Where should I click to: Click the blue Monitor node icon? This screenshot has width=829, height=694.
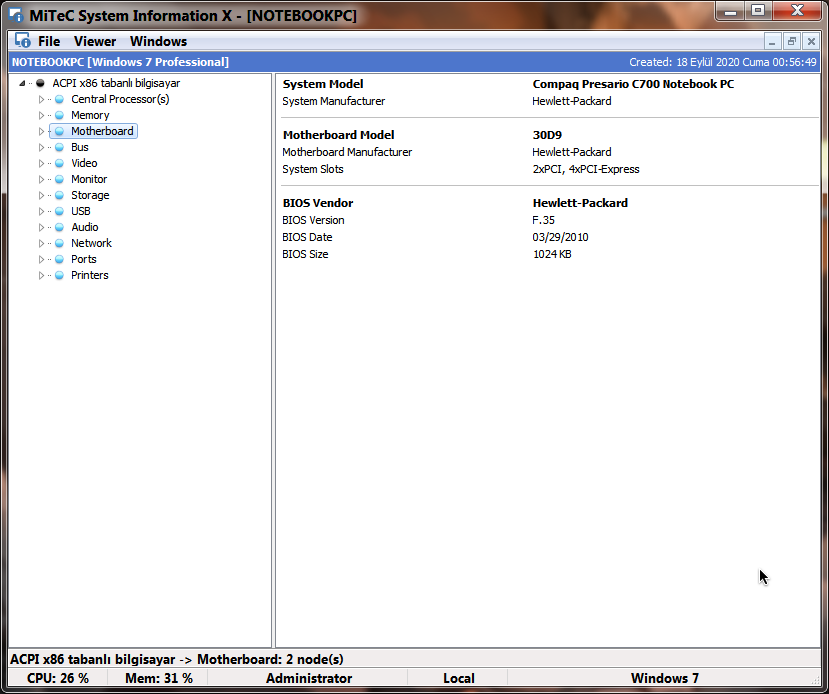[x=60, y=179]
